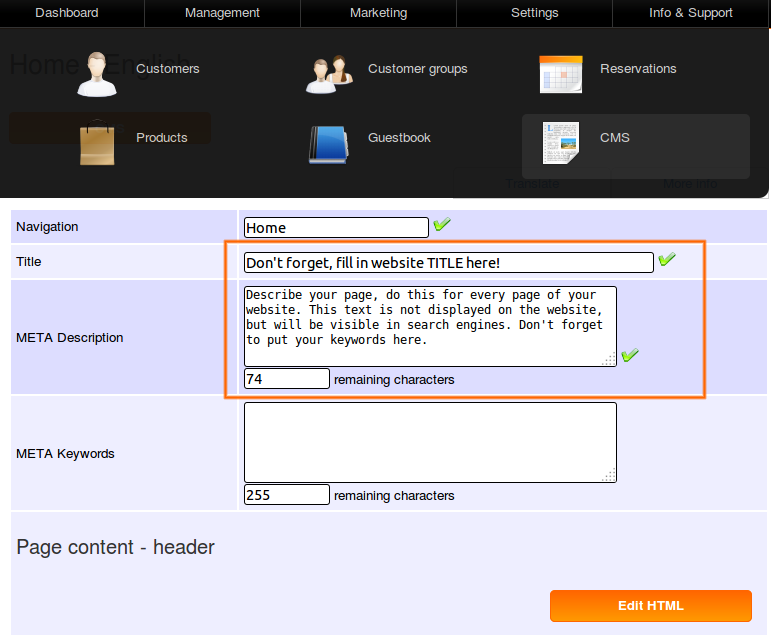Screen dimensions: 771x635
Task: Open Customer groups icon
Action: pos(329,72)
